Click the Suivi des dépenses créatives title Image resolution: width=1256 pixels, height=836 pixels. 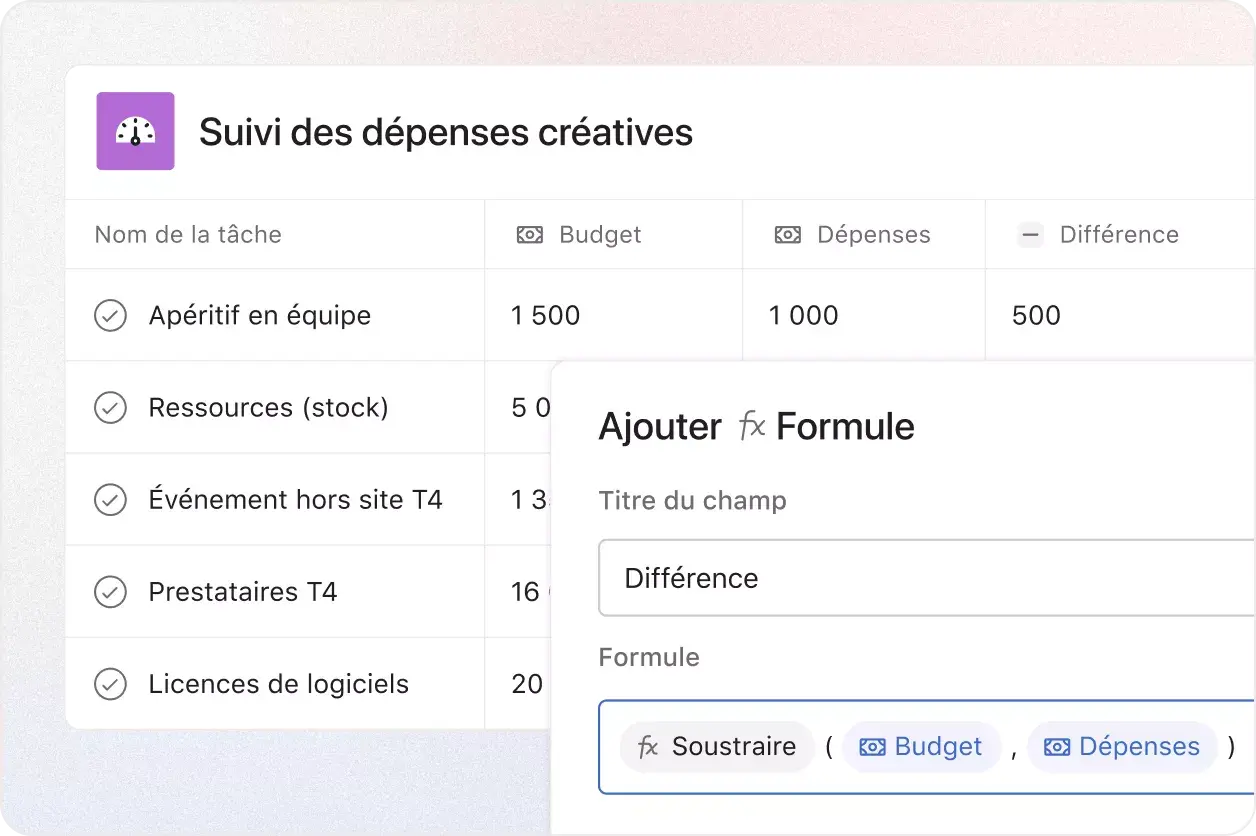pyautogui.click(x=446, y=131)
